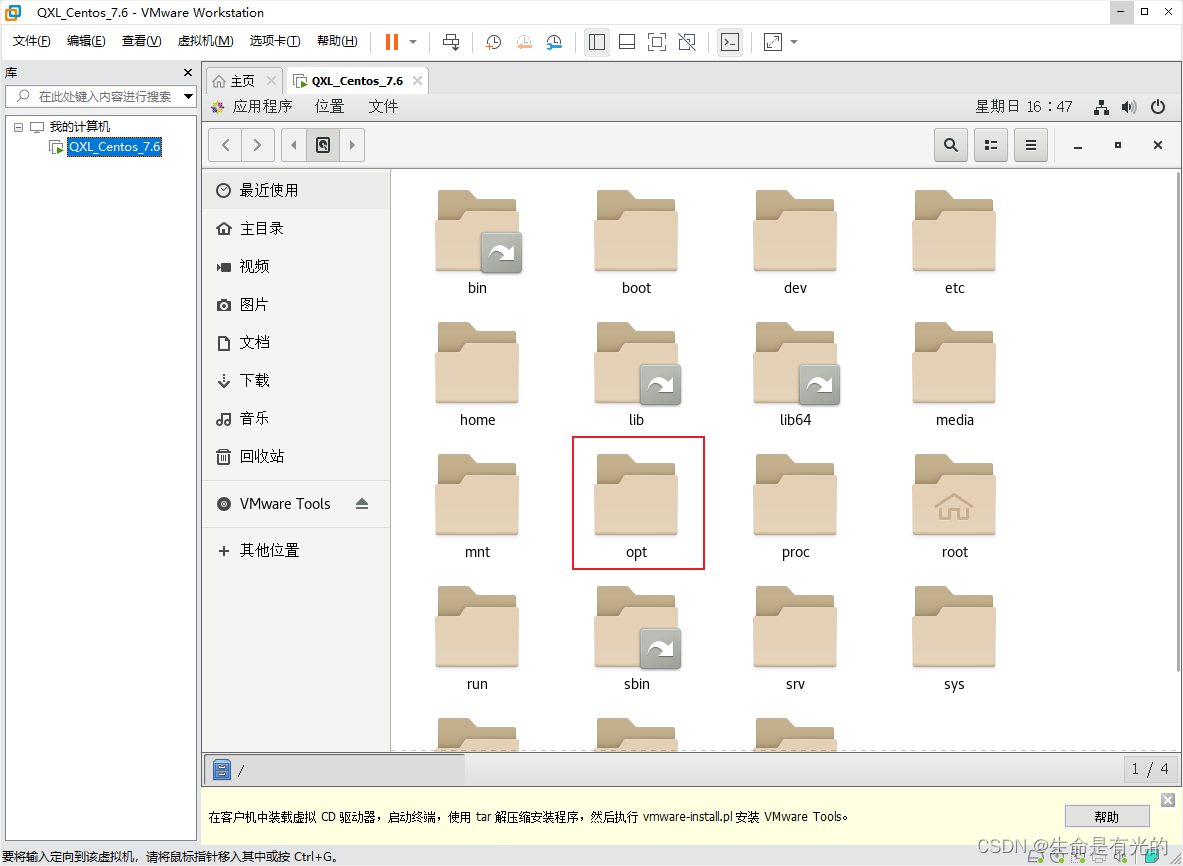Switch the file manager to list view
Image resolution: width=1183 pixels, height=866 pixels.
(x=991, y=145)
